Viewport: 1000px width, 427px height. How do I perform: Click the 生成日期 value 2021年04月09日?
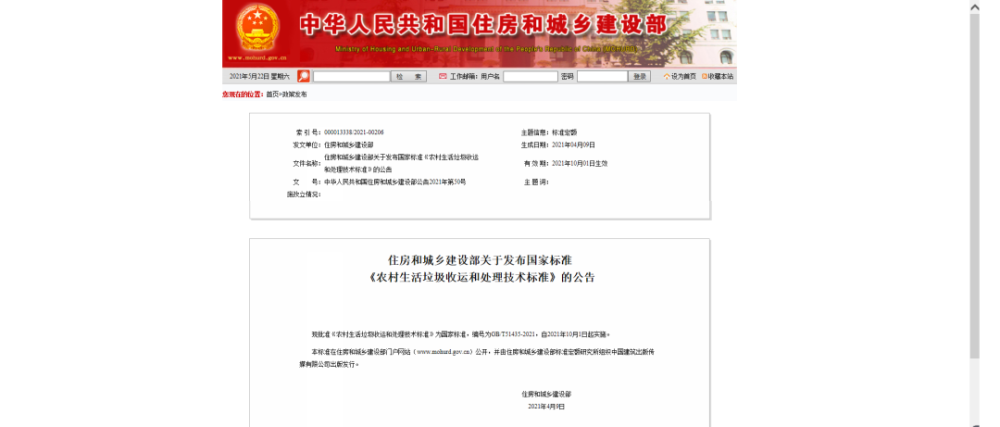(x=573, y=145)
